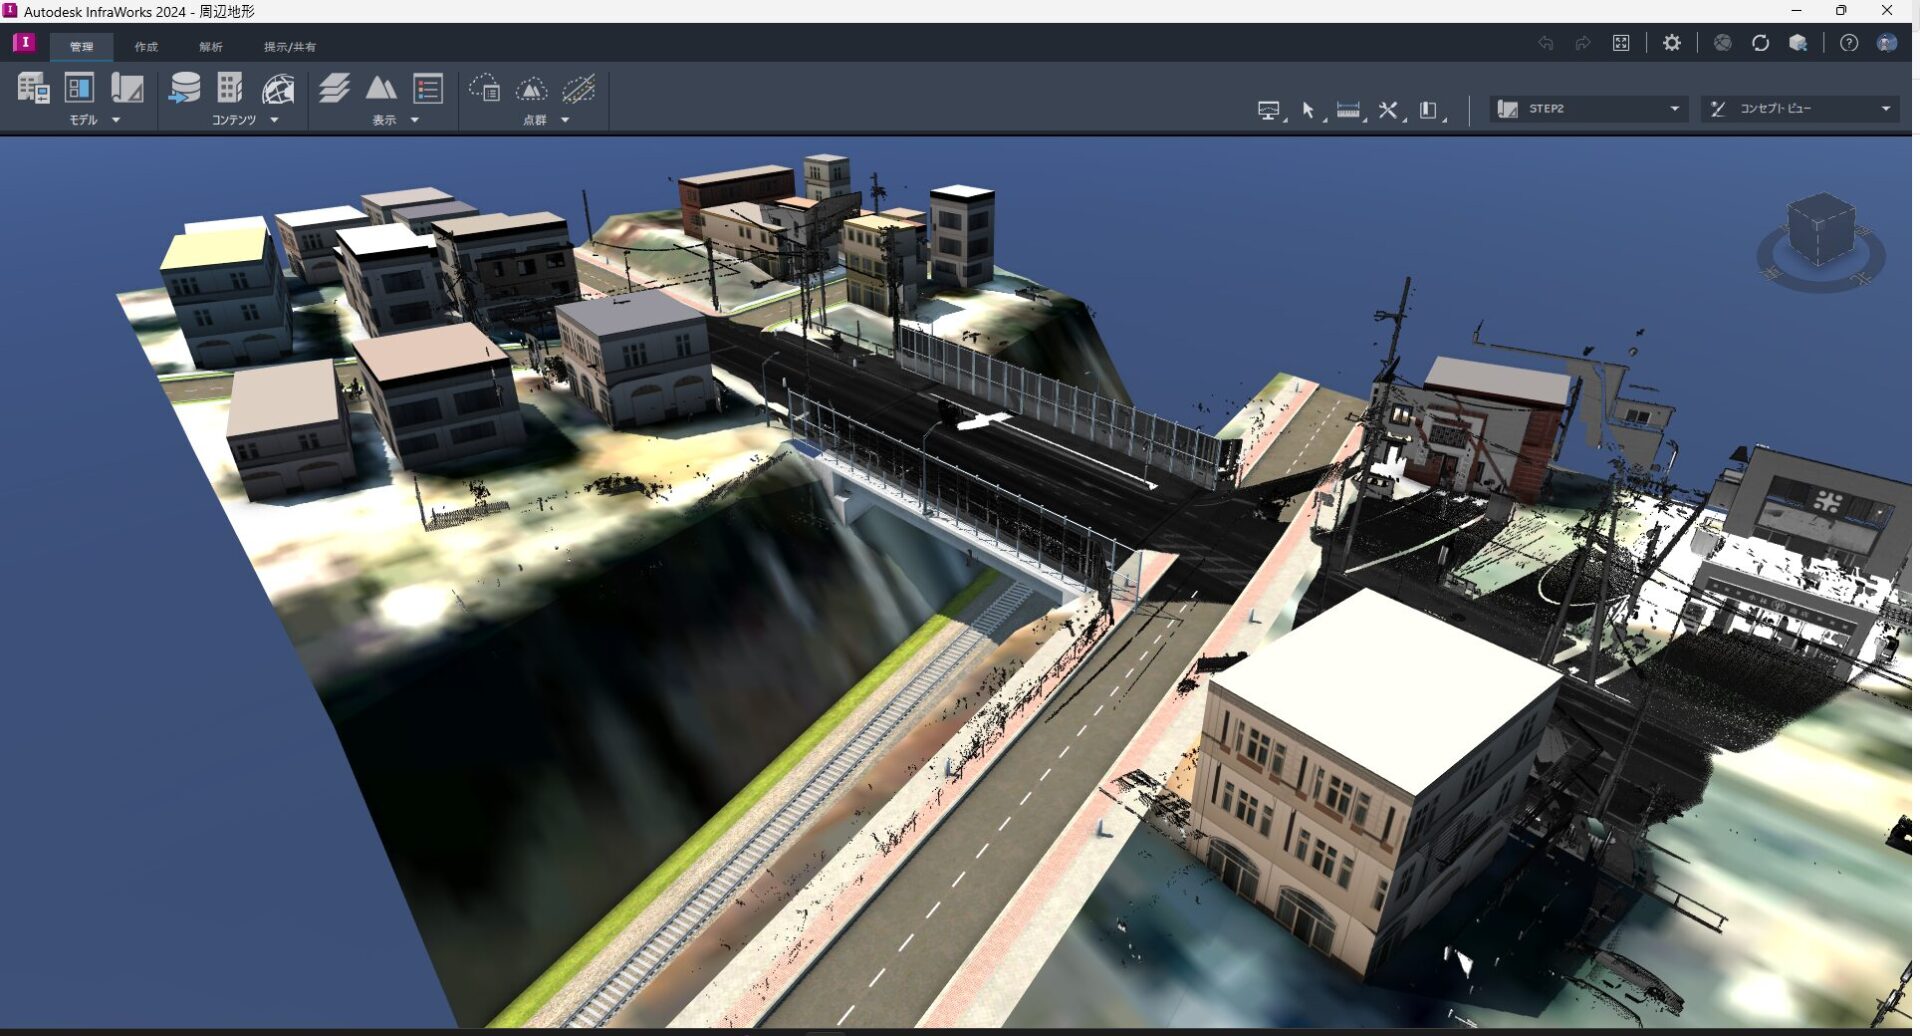Click the measure tool ruler icon
Image resolution: width=1920 pixels, height=1036 pixels.
(1349, 110)
